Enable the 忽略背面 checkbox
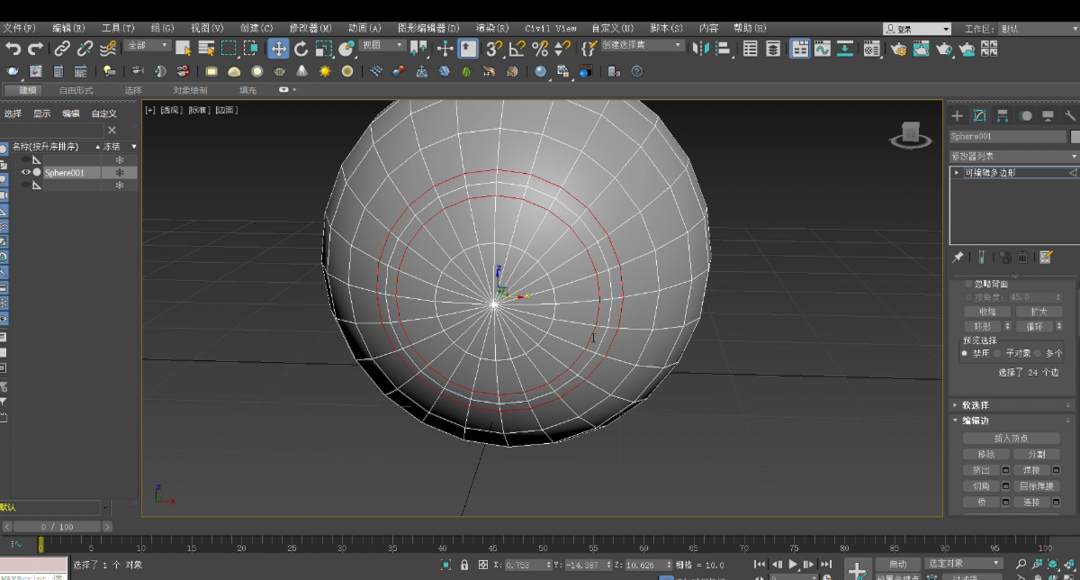The image size is (1080, 580). 967,284
